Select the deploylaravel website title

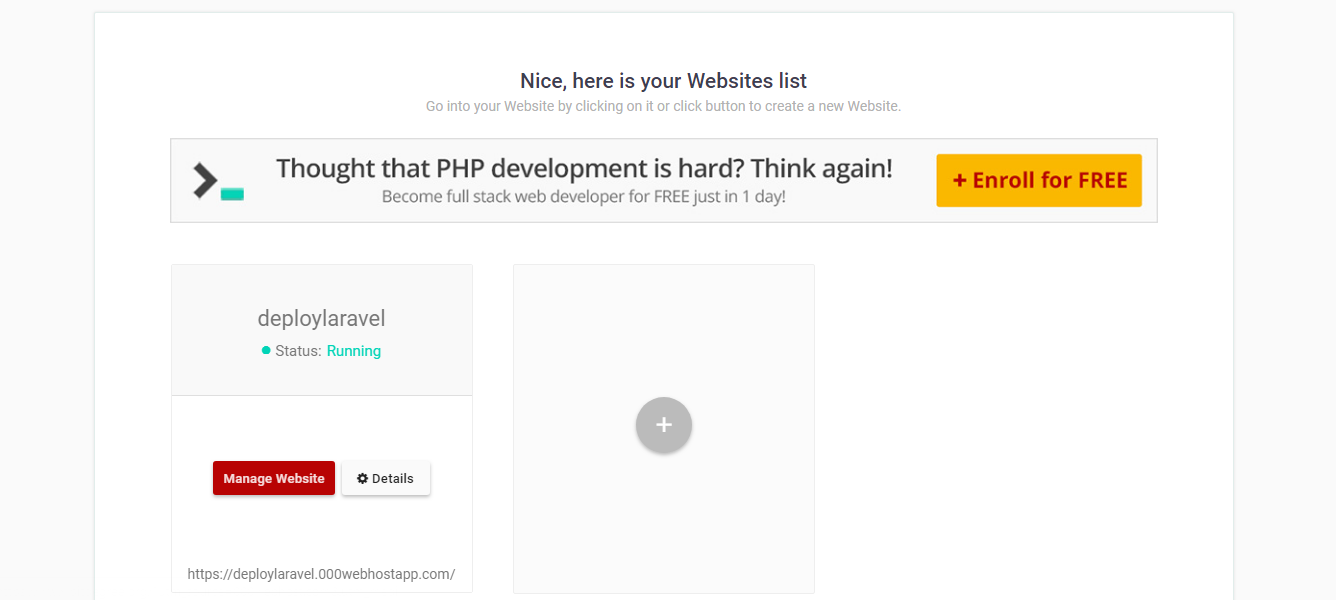pos(321,319)
